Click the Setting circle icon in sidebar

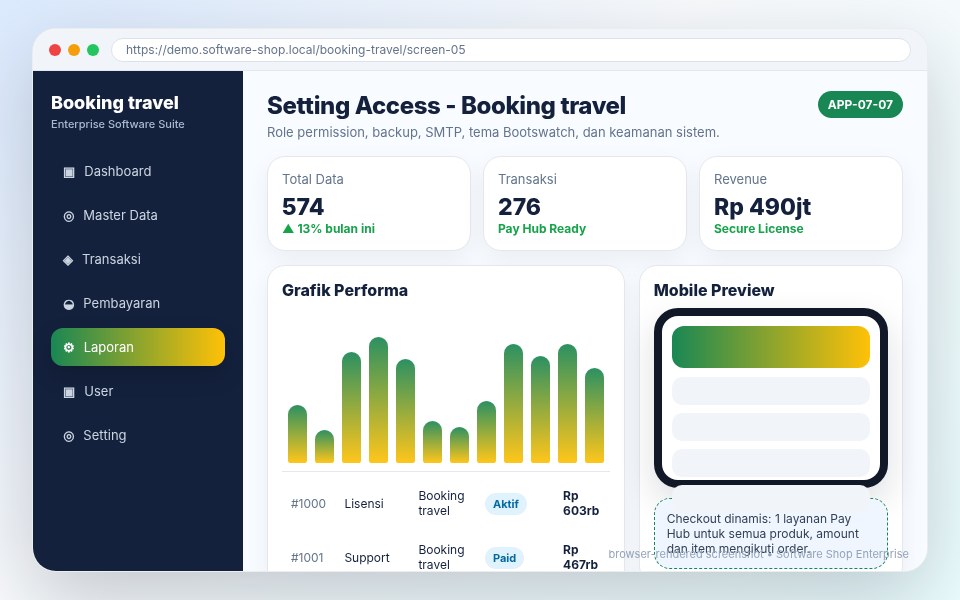coord(69,436)
